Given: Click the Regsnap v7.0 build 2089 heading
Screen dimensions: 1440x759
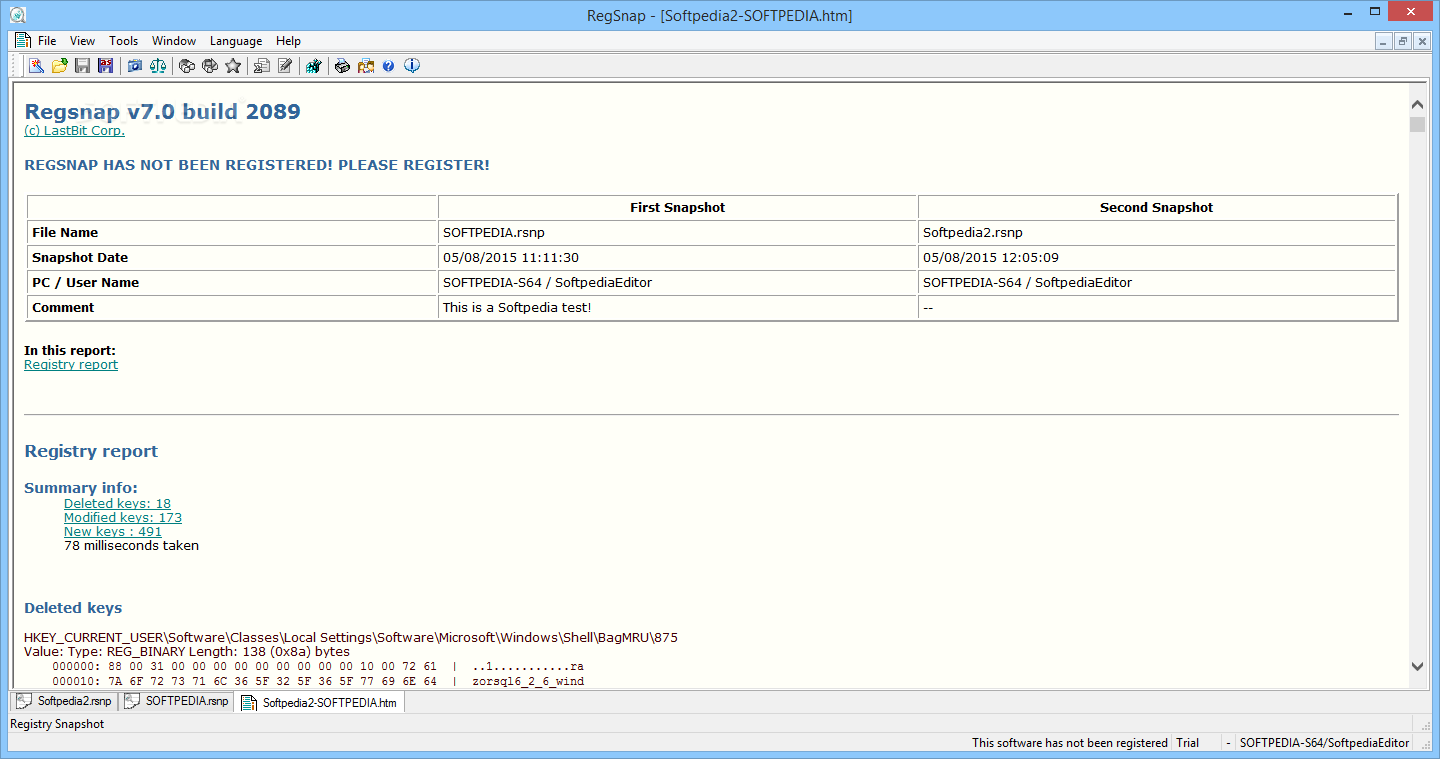Looking at the screenshot, I should pos(162,112).
